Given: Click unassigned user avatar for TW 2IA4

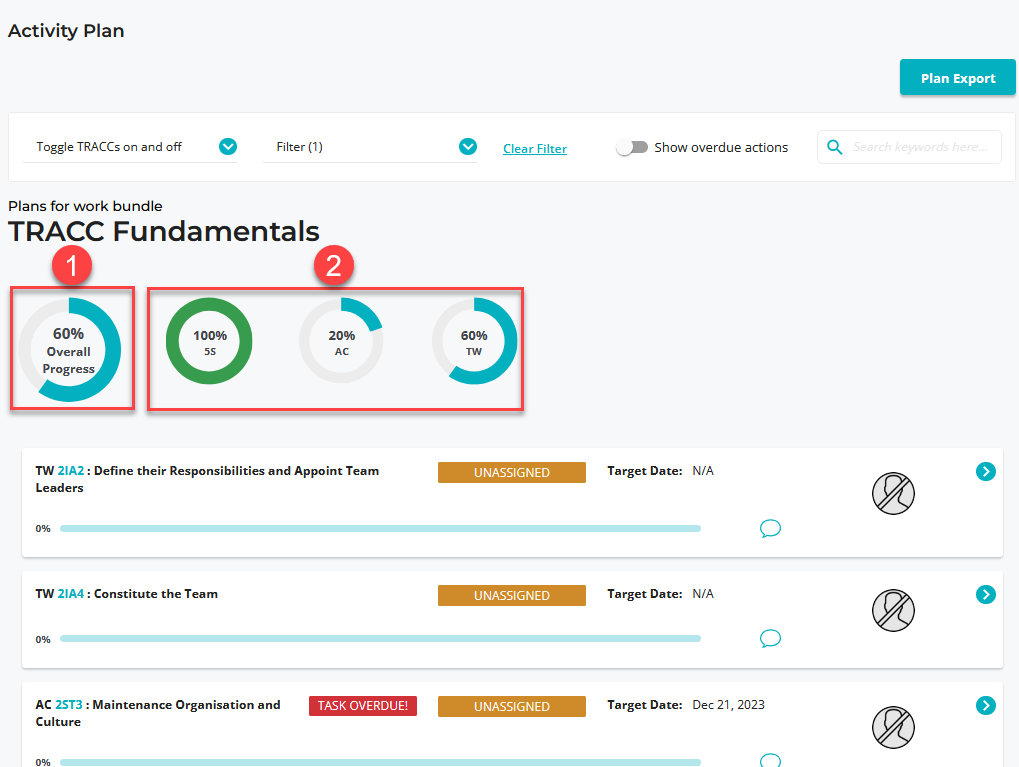Looking at the screenshot, I should tap(893, 610).
